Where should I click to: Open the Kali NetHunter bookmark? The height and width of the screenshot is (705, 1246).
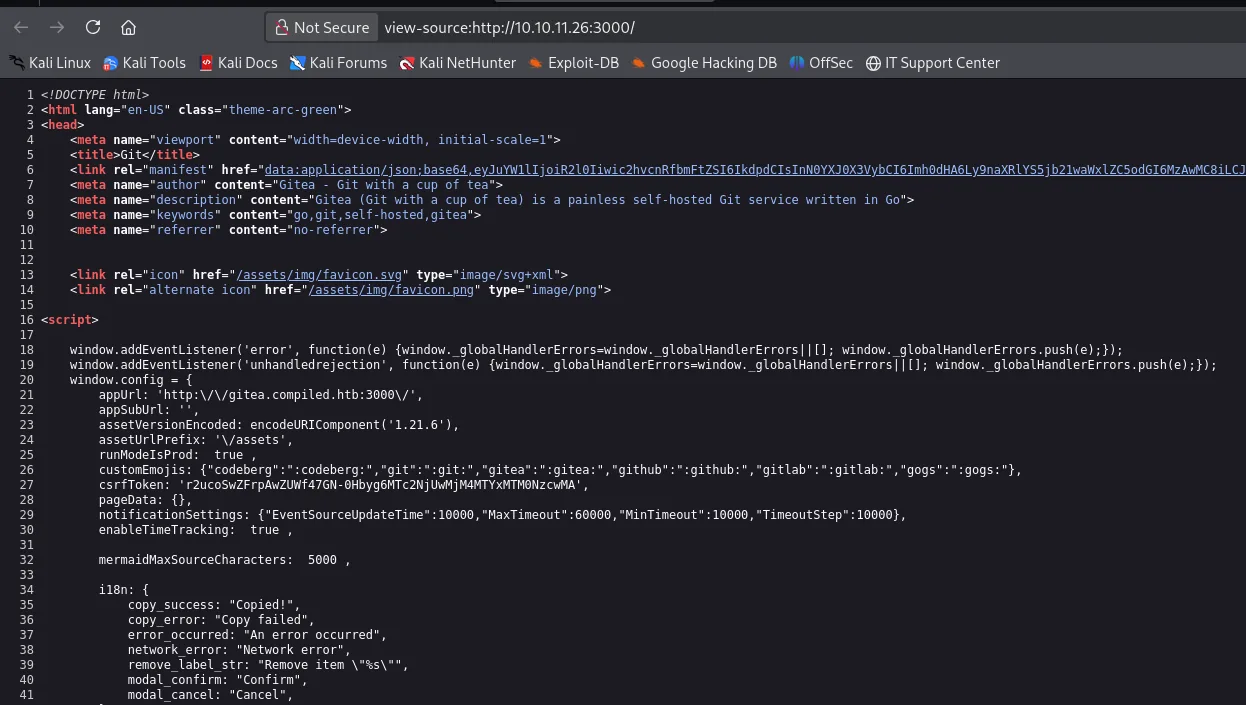coord(458,63)
